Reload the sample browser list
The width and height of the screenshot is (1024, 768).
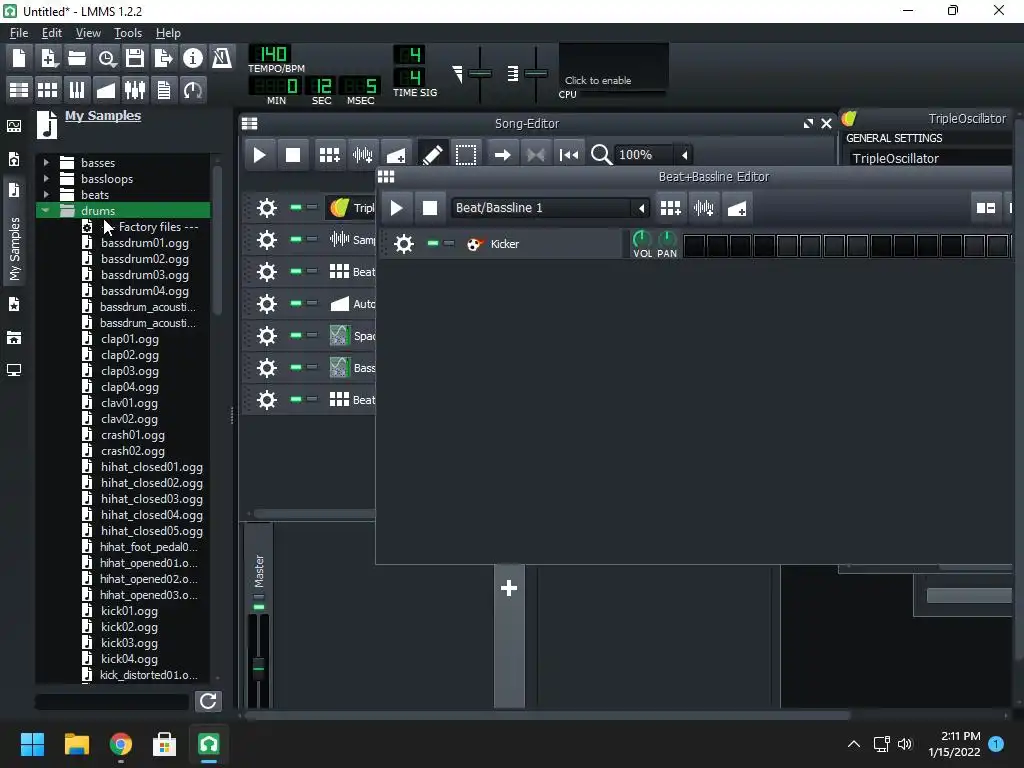208,701
